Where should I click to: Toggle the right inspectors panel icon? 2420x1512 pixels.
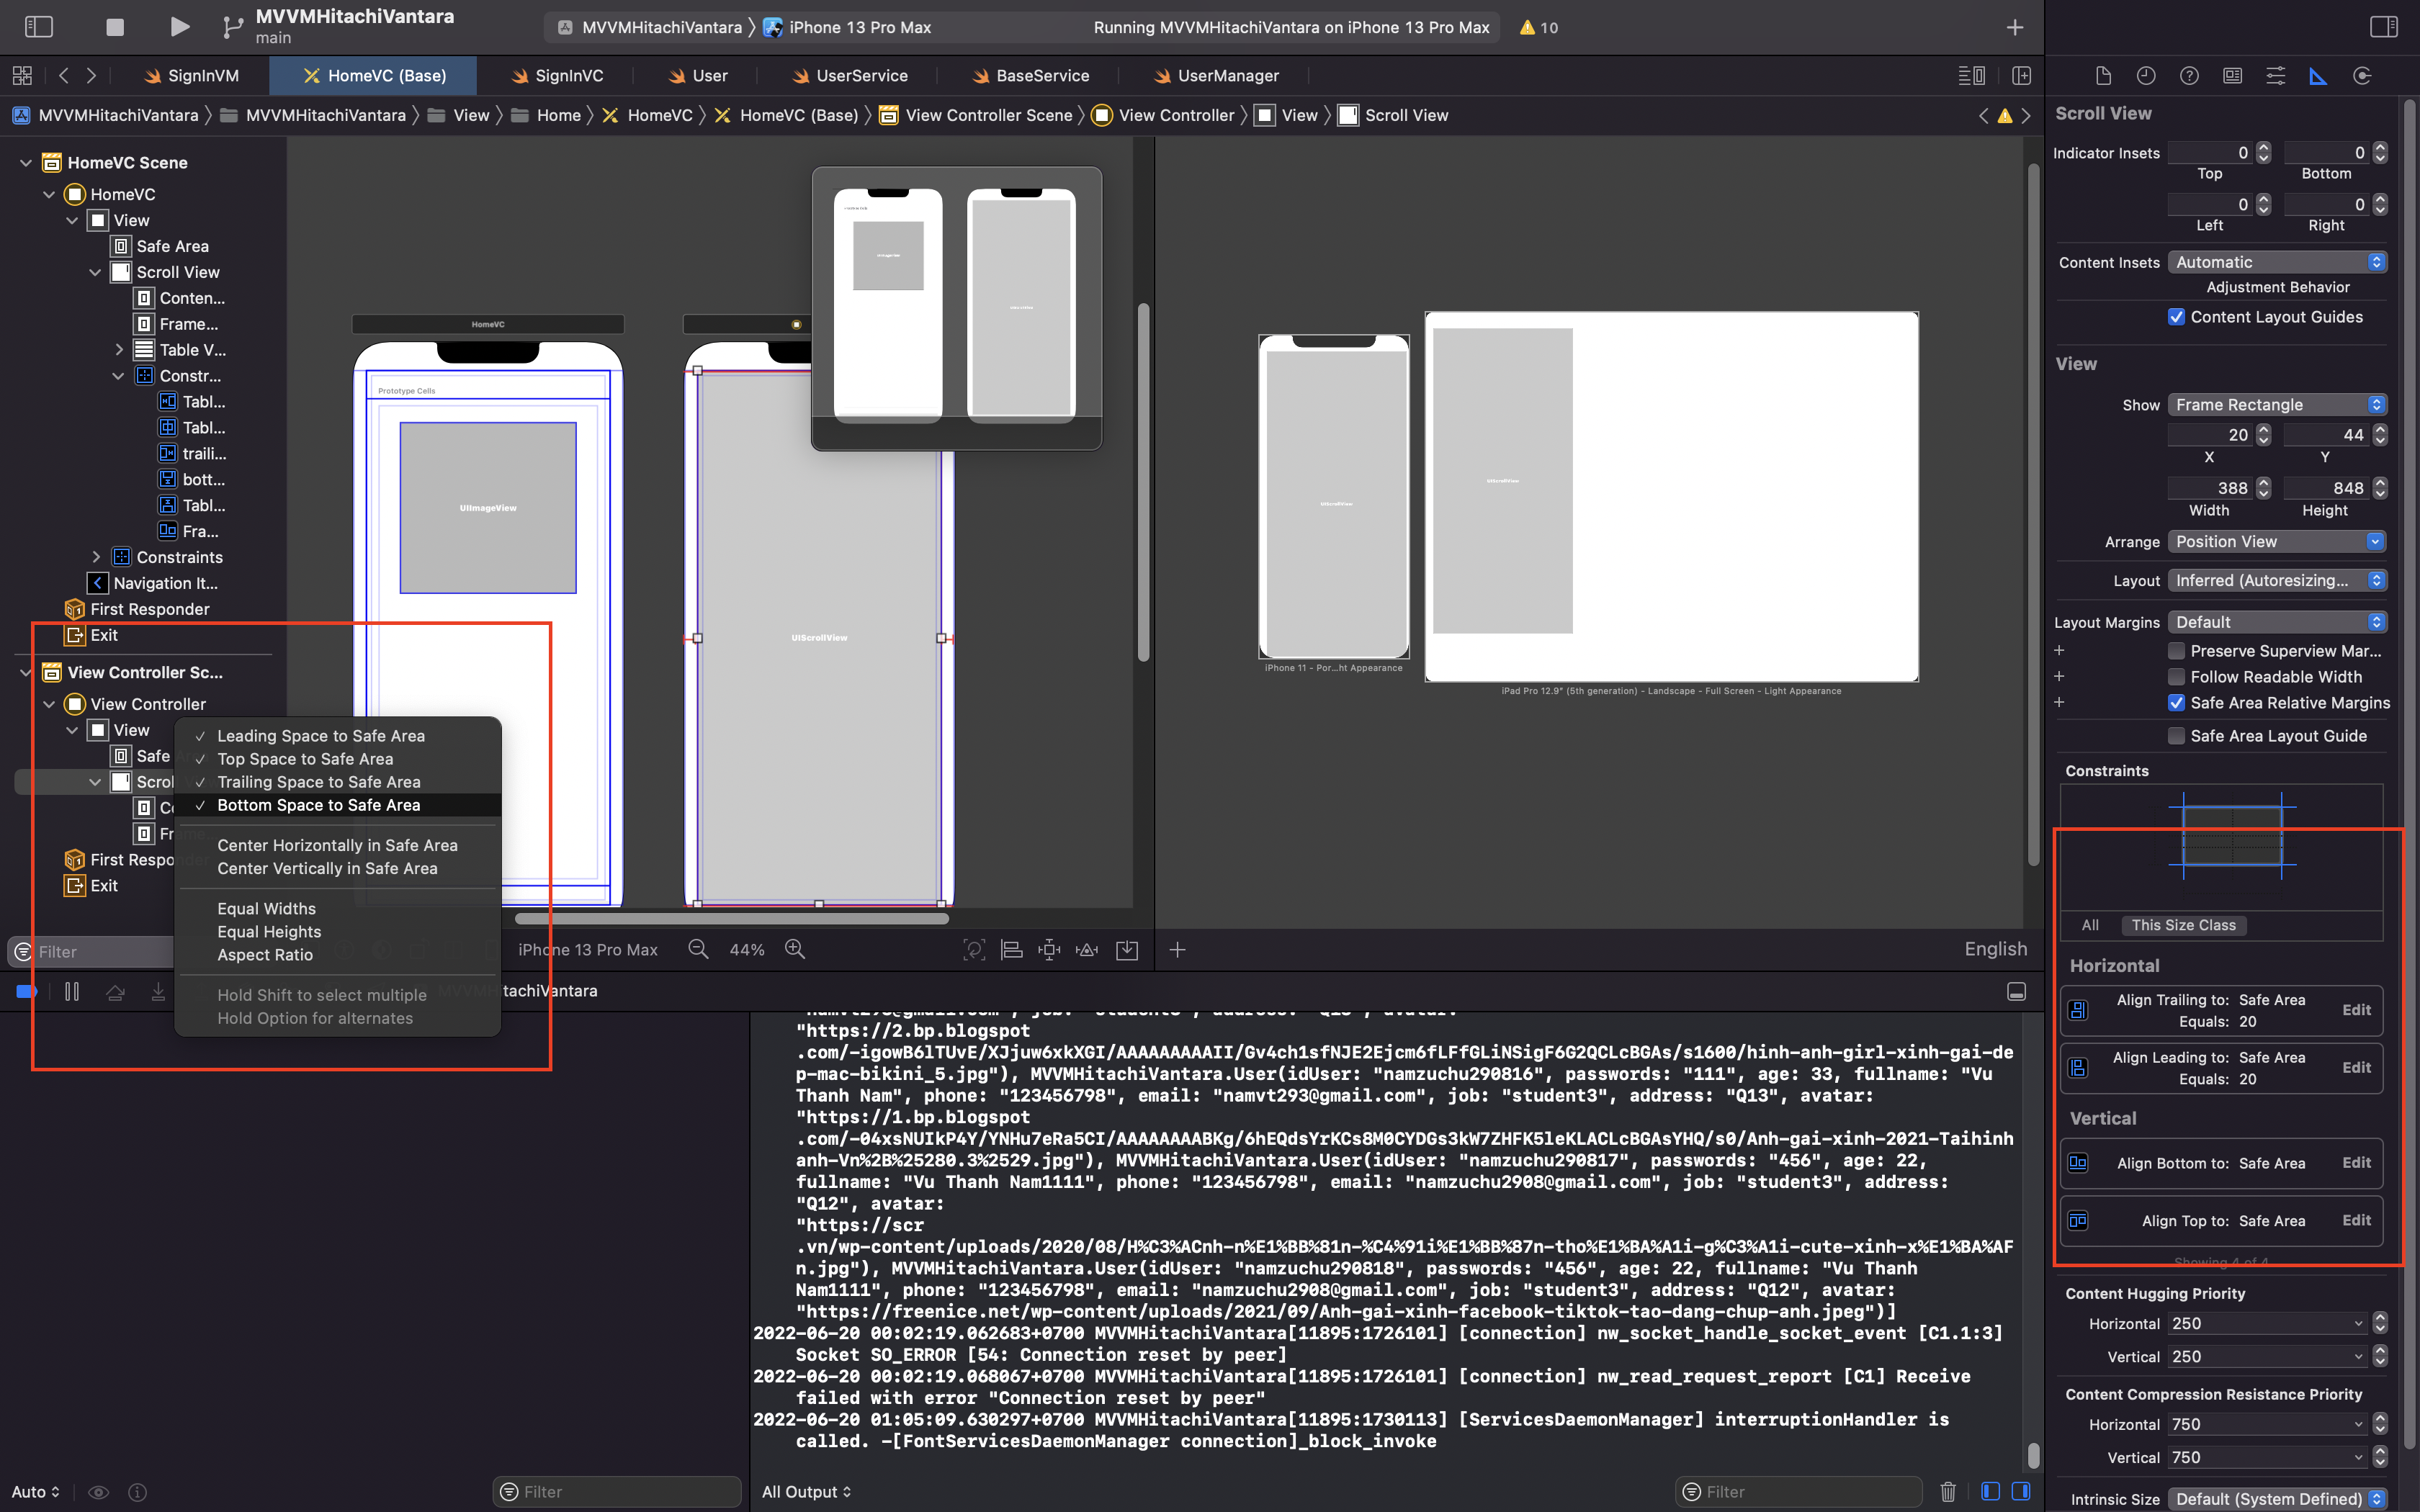(x=2384, y=27)
